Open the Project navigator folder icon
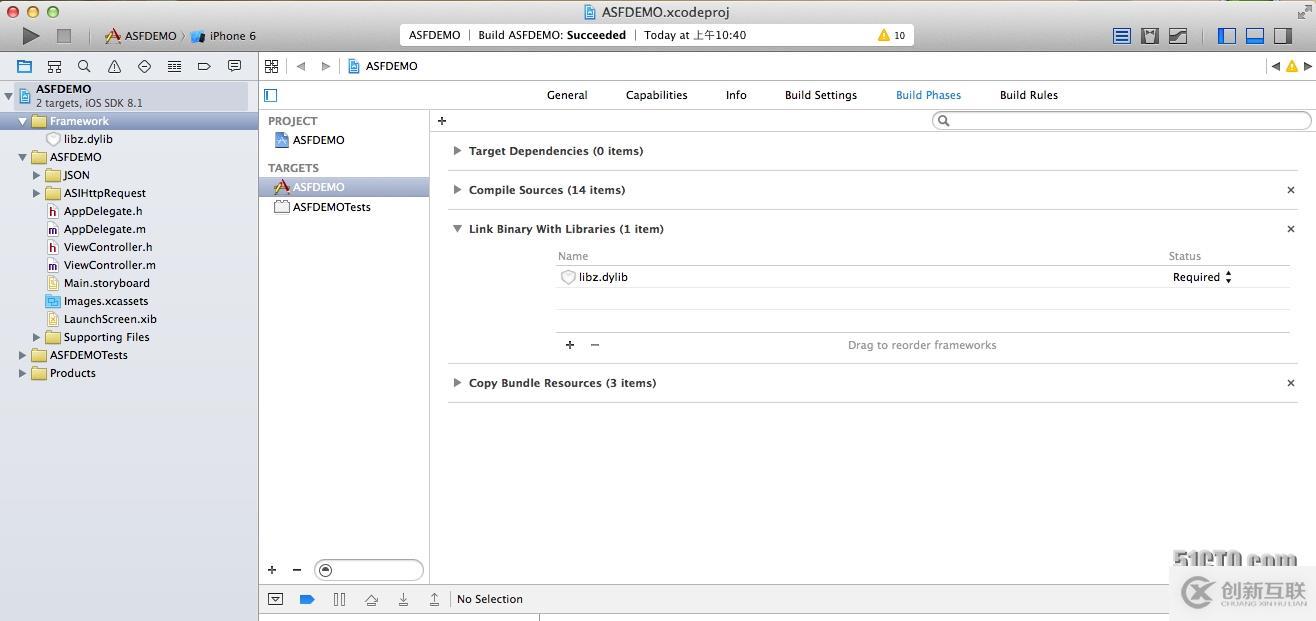The width and height of the screenshot is (1316, 621). pyautogui.click(x=24, y=66)
